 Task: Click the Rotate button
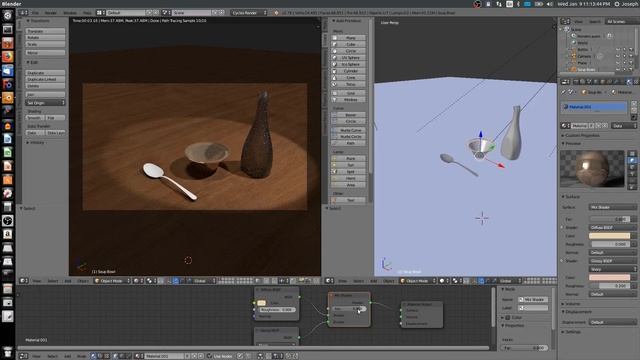coord(45,38)
